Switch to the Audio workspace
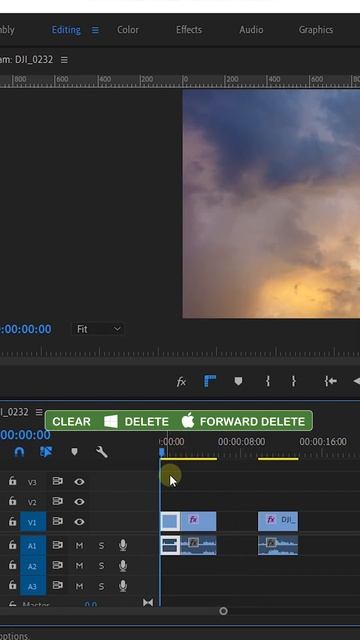This screenshot has width=360, height=640. pos(251,30)
